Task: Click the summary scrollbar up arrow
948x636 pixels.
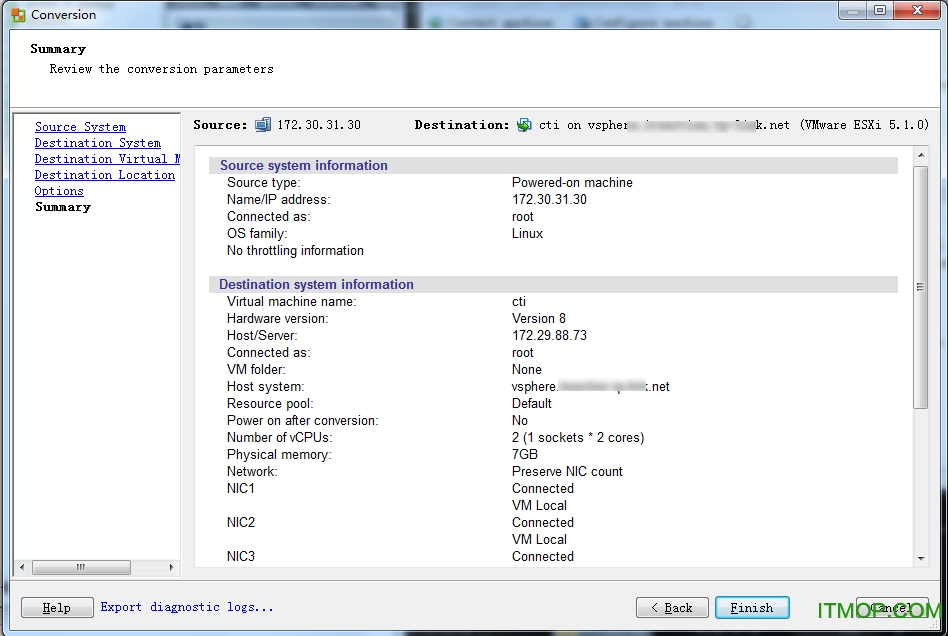Action: tap(921, 155)
